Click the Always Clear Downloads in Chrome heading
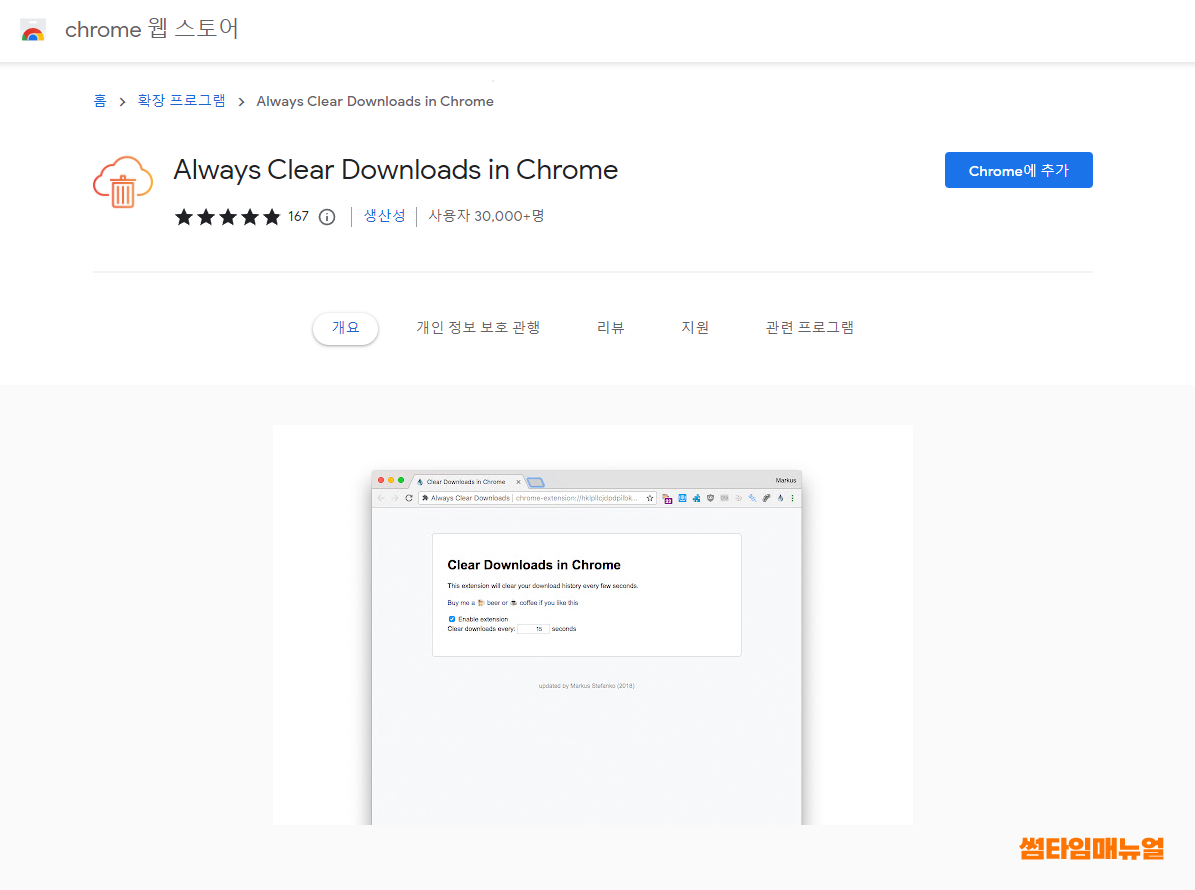This screenshot has width=1195, height=890. coord(396,170)
